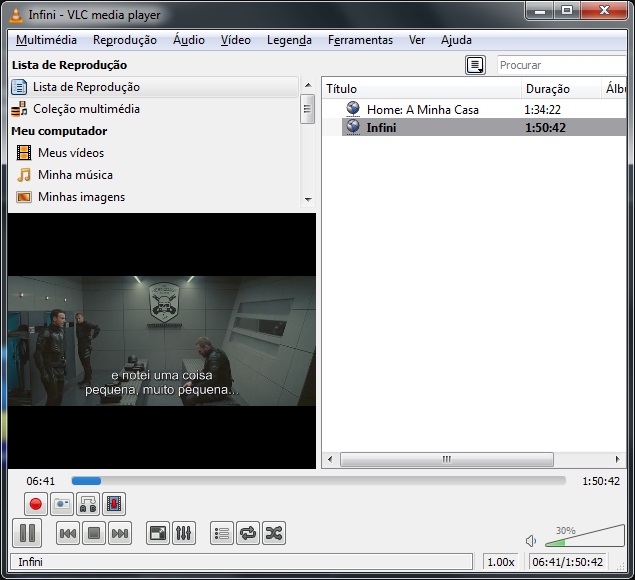This screenshot has height=580, width=635.
Task: Open Minha música folder entry
Action: tap(154, 175)
